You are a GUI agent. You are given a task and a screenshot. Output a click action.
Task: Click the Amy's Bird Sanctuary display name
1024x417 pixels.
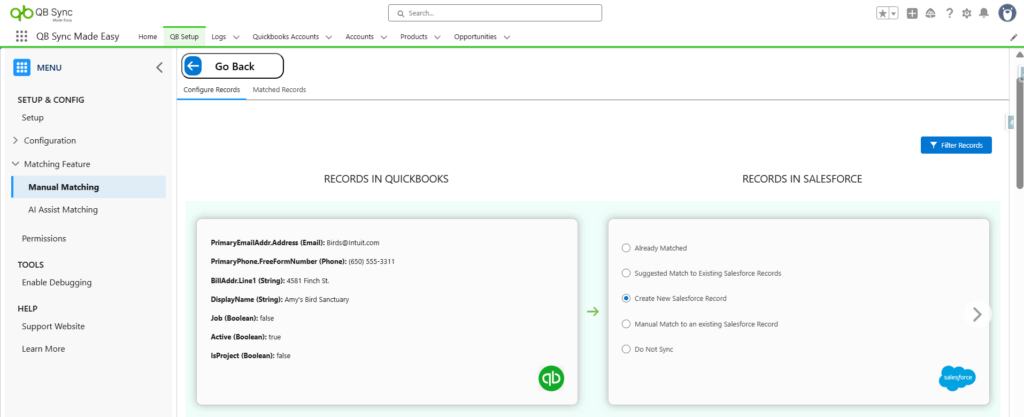(x=317, y=299)
